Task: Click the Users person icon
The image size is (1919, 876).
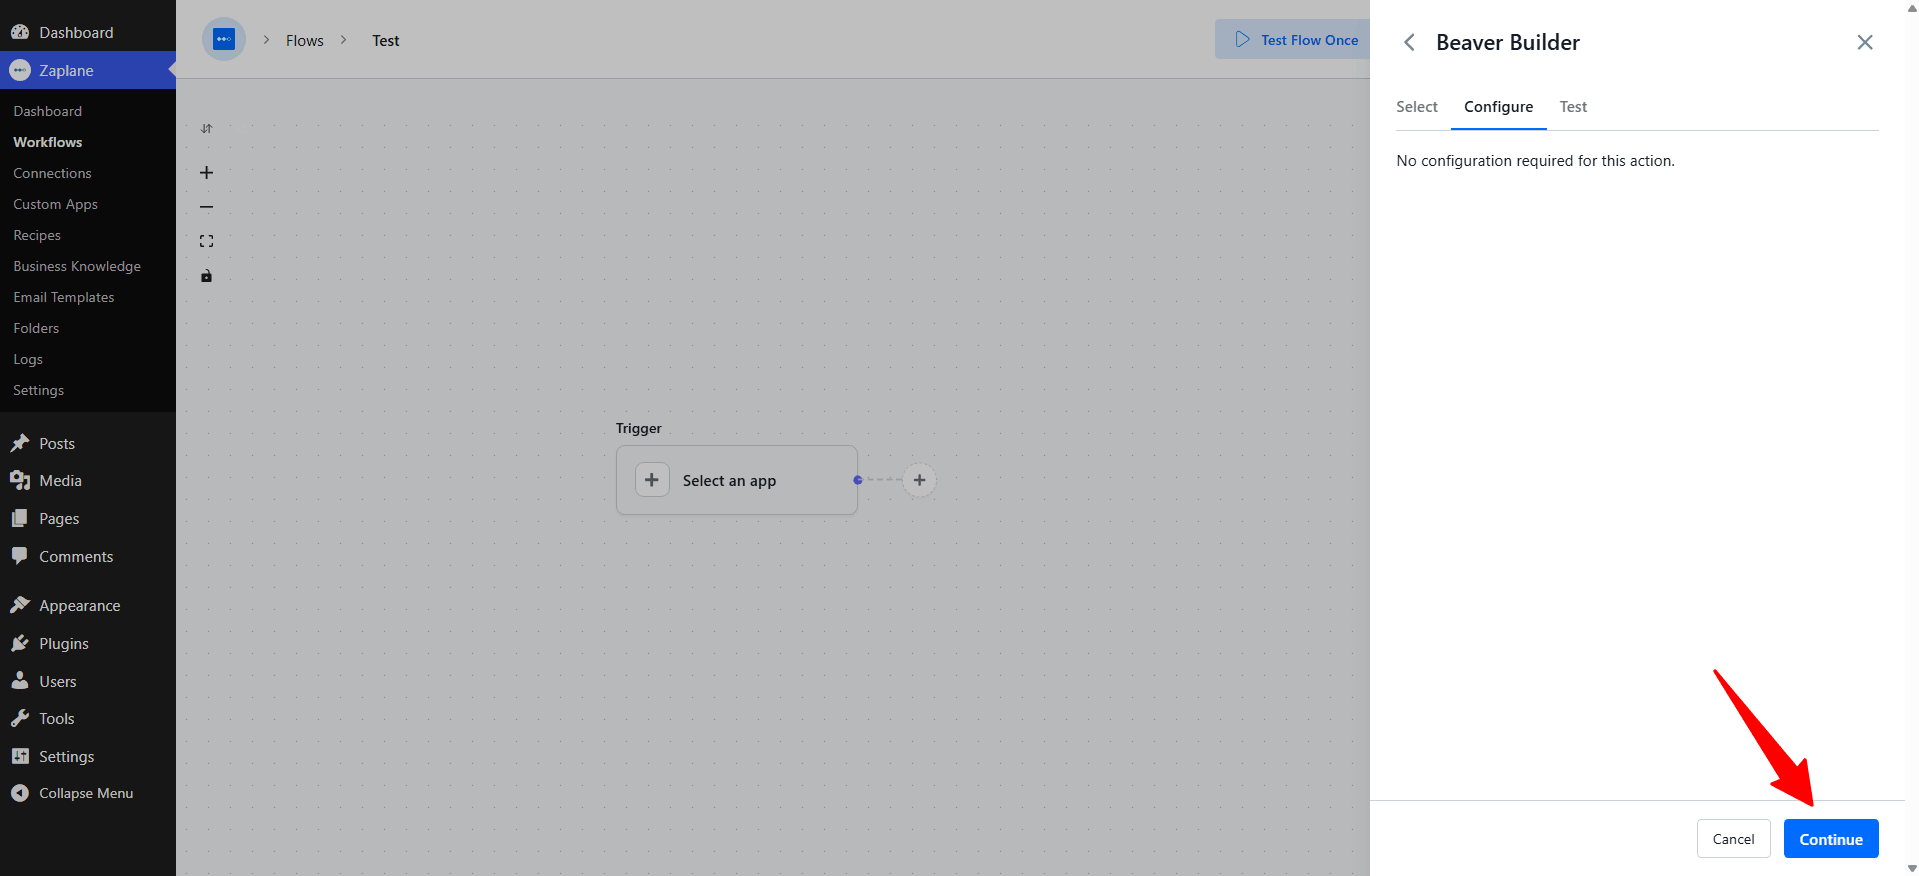Action: [20, 681]
